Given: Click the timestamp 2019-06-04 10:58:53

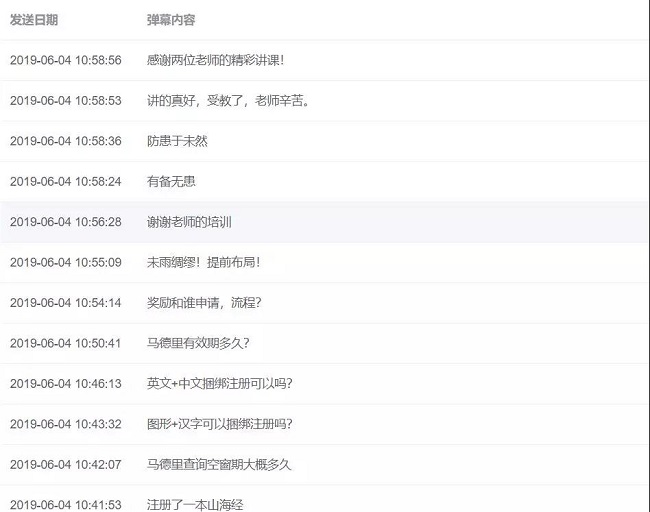Looking at the screenshot, I should 66,100.
